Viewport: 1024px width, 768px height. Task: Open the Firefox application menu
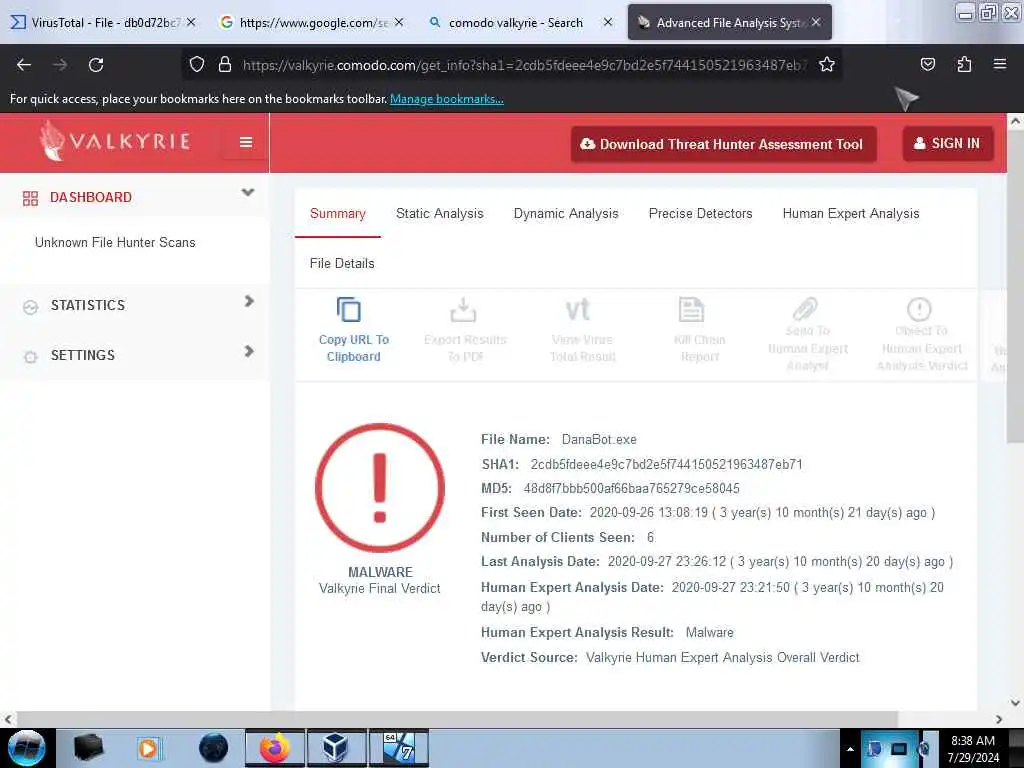(1000, 65)
